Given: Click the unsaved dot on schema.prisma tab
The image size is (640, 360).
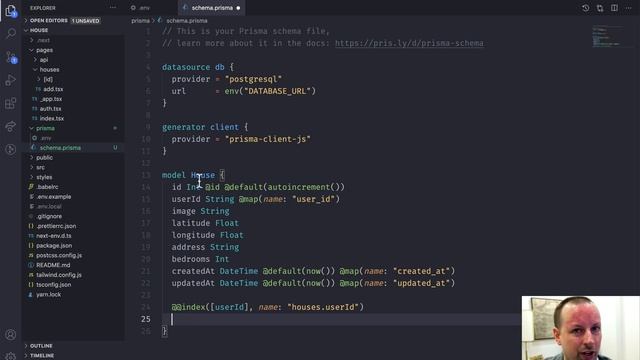Looking at the screenshot, I should pos(238,8).
